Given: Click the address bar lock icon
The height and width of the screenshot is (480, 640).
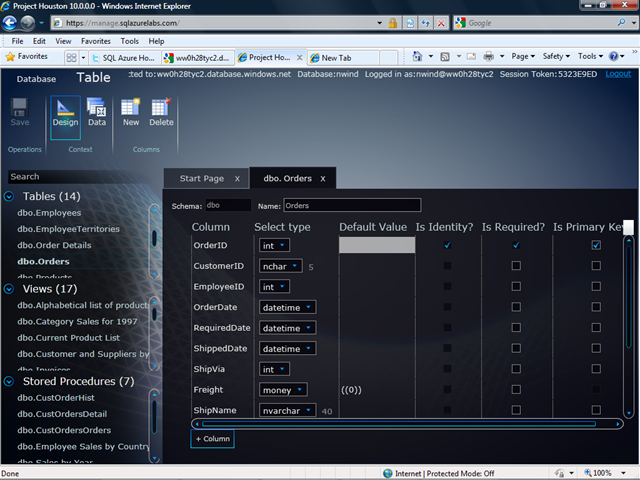Looking at the screenshot, I should [x=393, y=23].
